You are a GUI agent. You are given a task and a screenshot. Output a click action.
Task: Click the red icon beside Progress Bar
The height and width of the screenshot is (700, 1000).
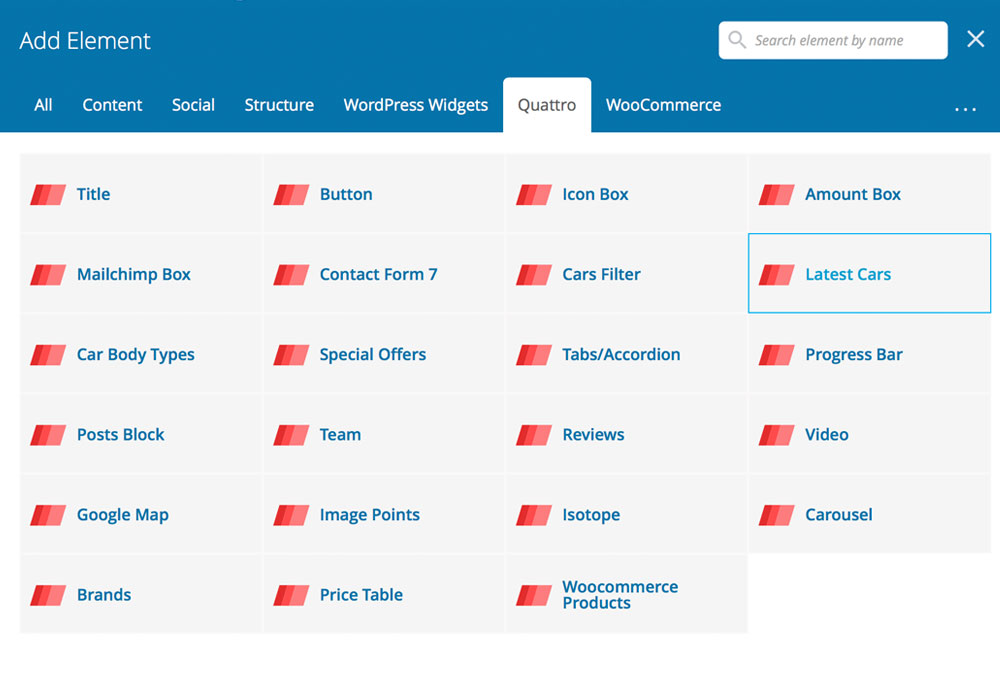click(x=776, y=354)
